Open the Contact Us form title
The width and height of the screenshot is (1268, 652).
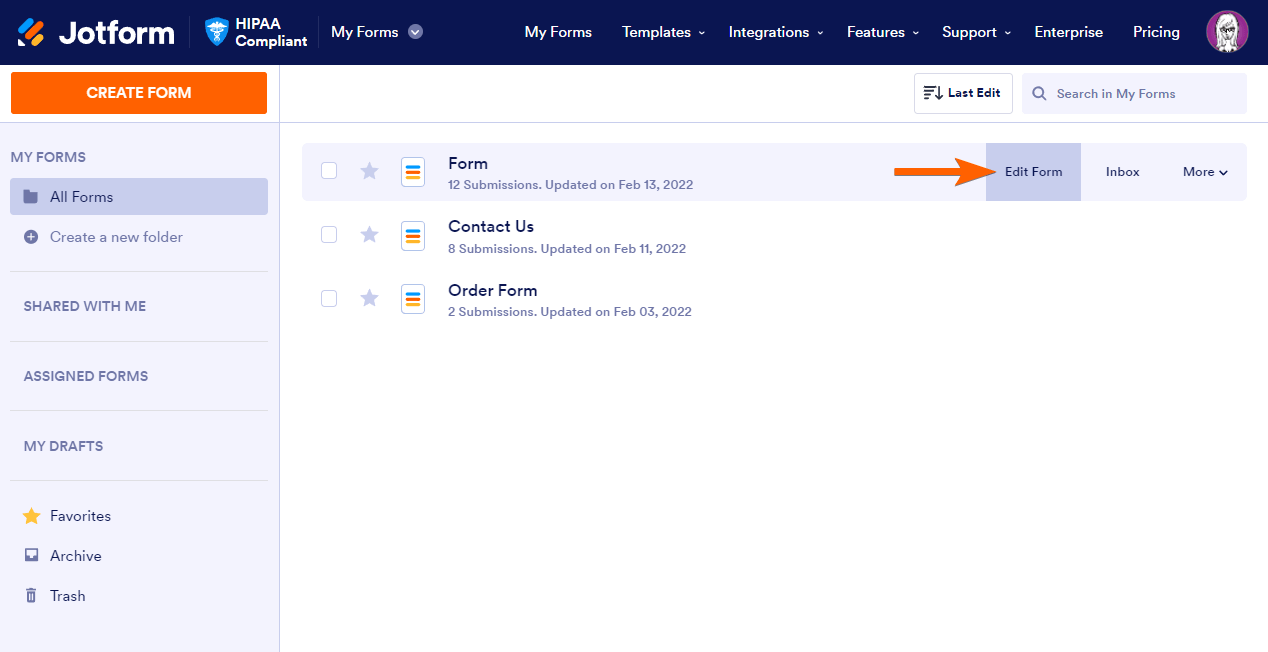[491, 227]
